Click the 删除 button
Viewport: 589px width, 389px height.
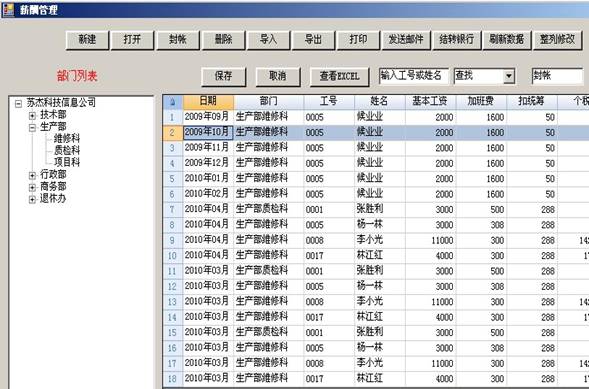coord(223,40)
